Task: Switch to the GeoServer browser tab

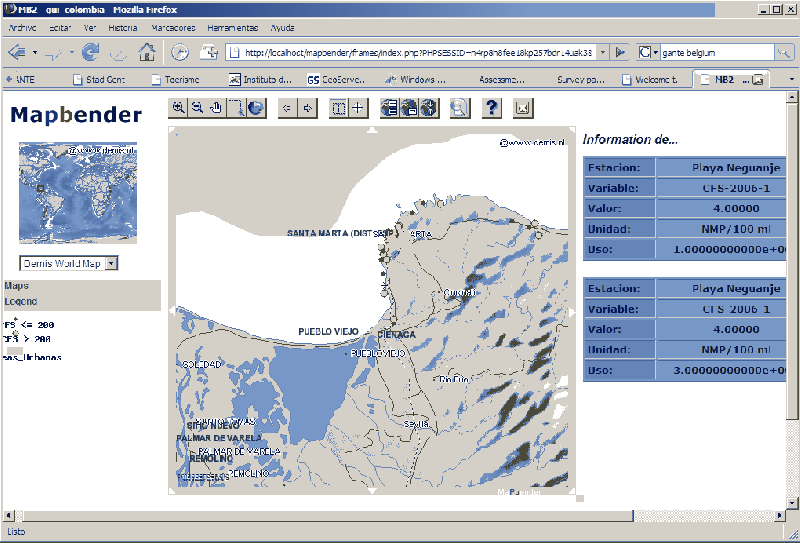Action: [335, 79]
